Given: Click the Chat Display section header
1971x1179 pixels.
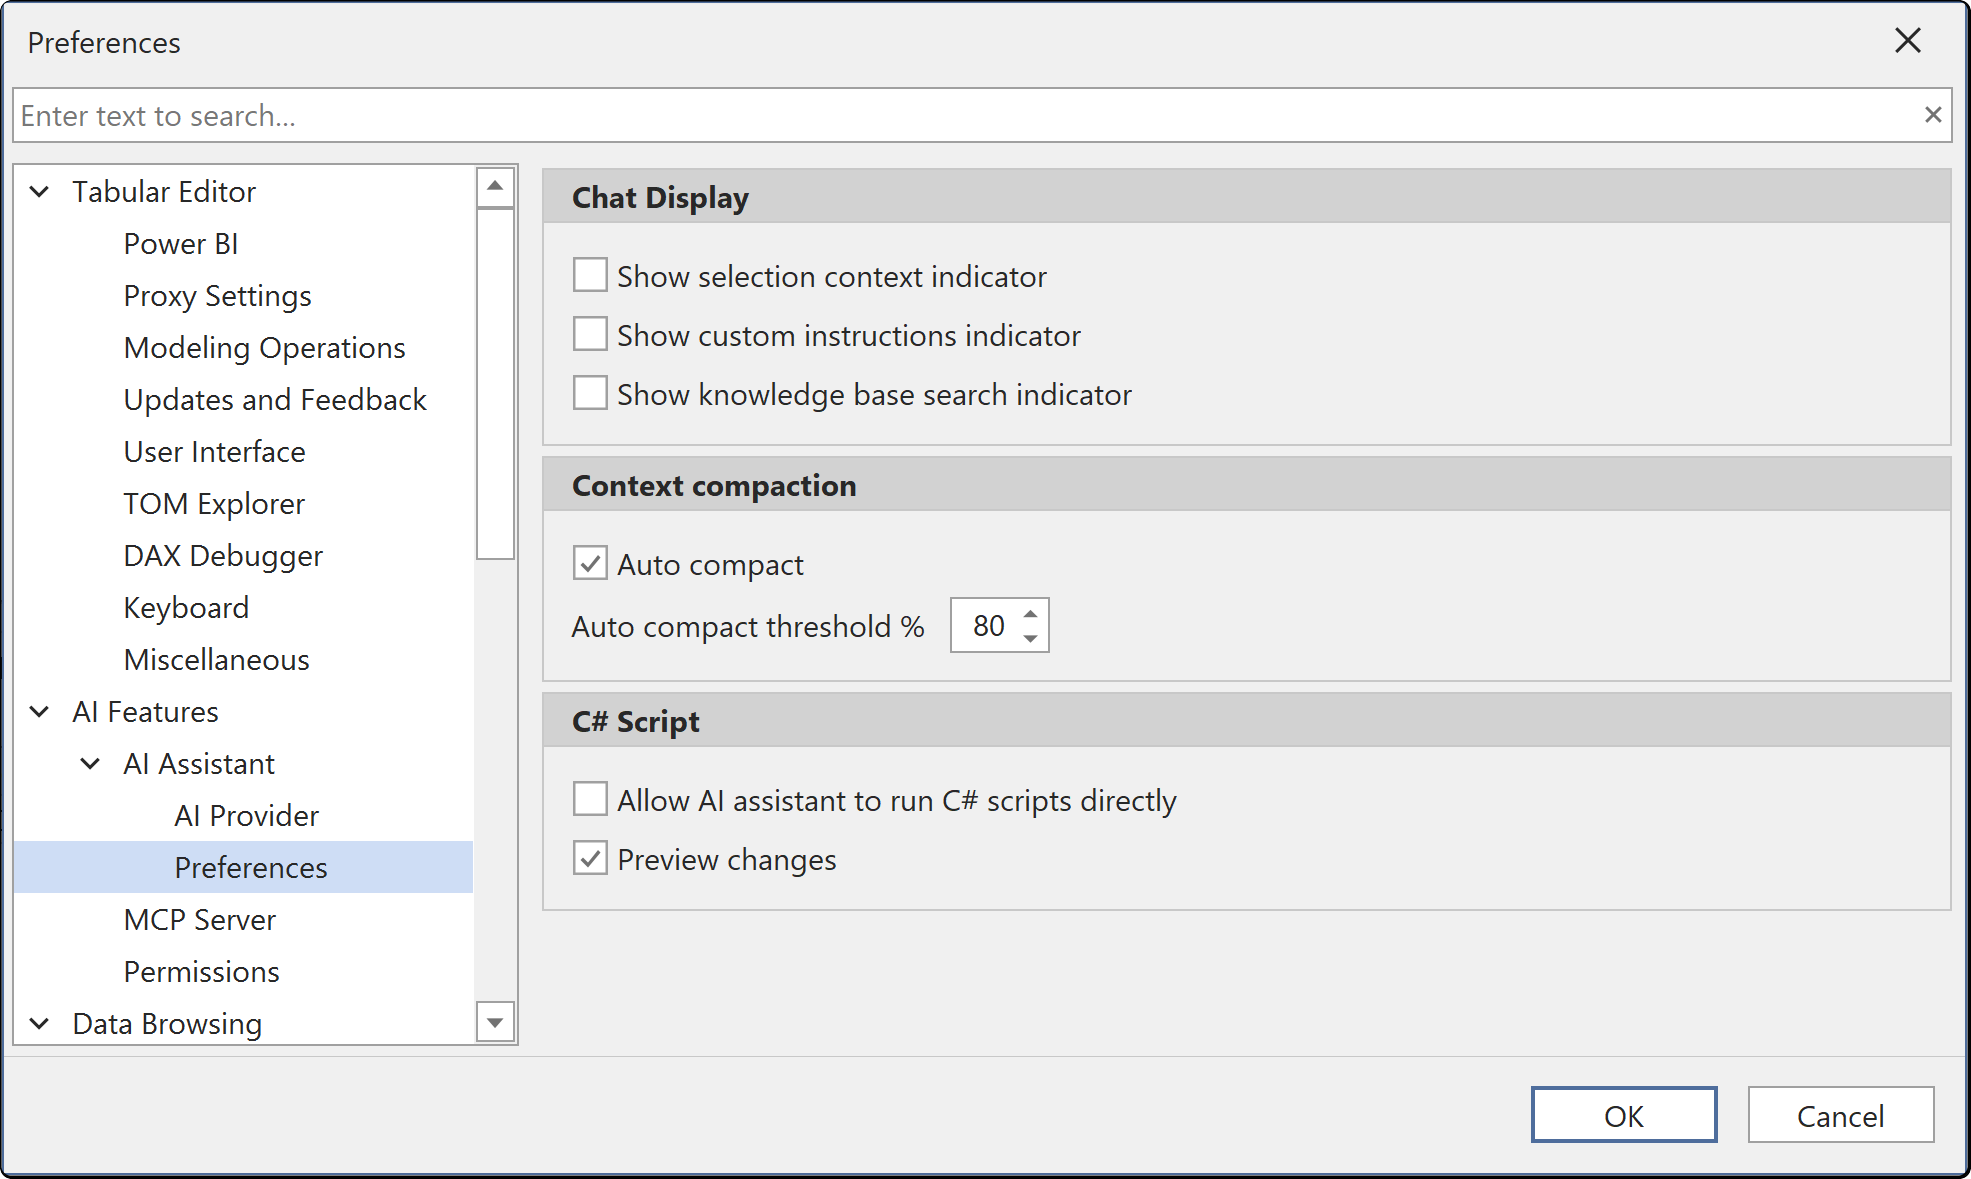Looking at the screenshot, I should coord(1247,196).
